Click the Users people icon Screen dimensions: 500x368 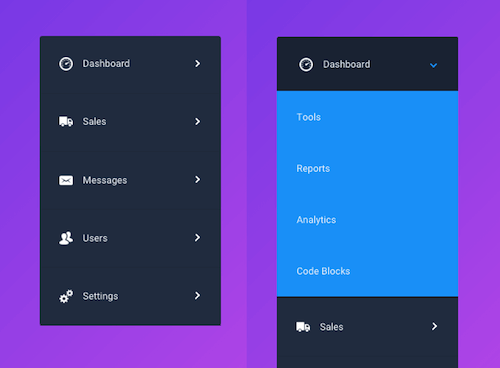66,238
